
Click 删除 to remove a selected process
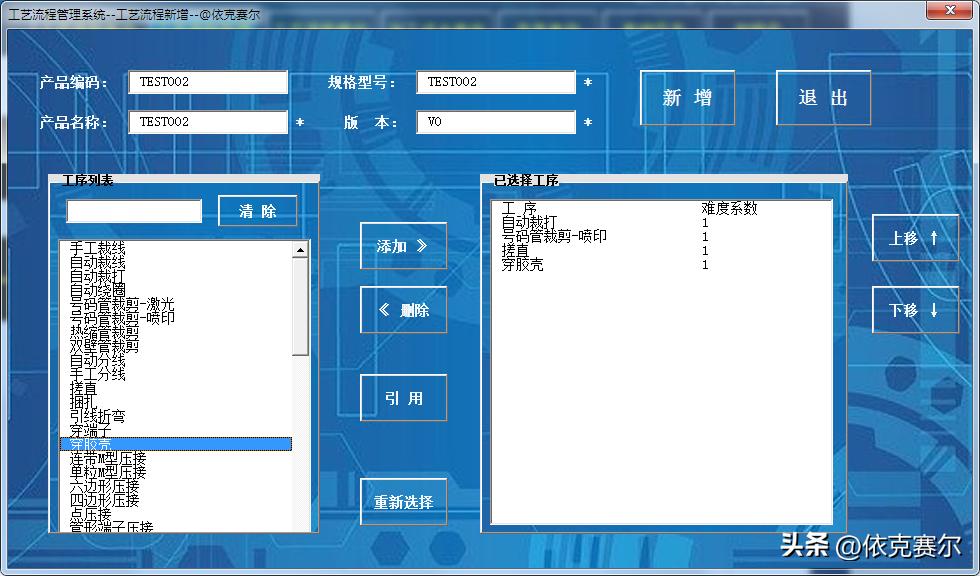point(403,310)
